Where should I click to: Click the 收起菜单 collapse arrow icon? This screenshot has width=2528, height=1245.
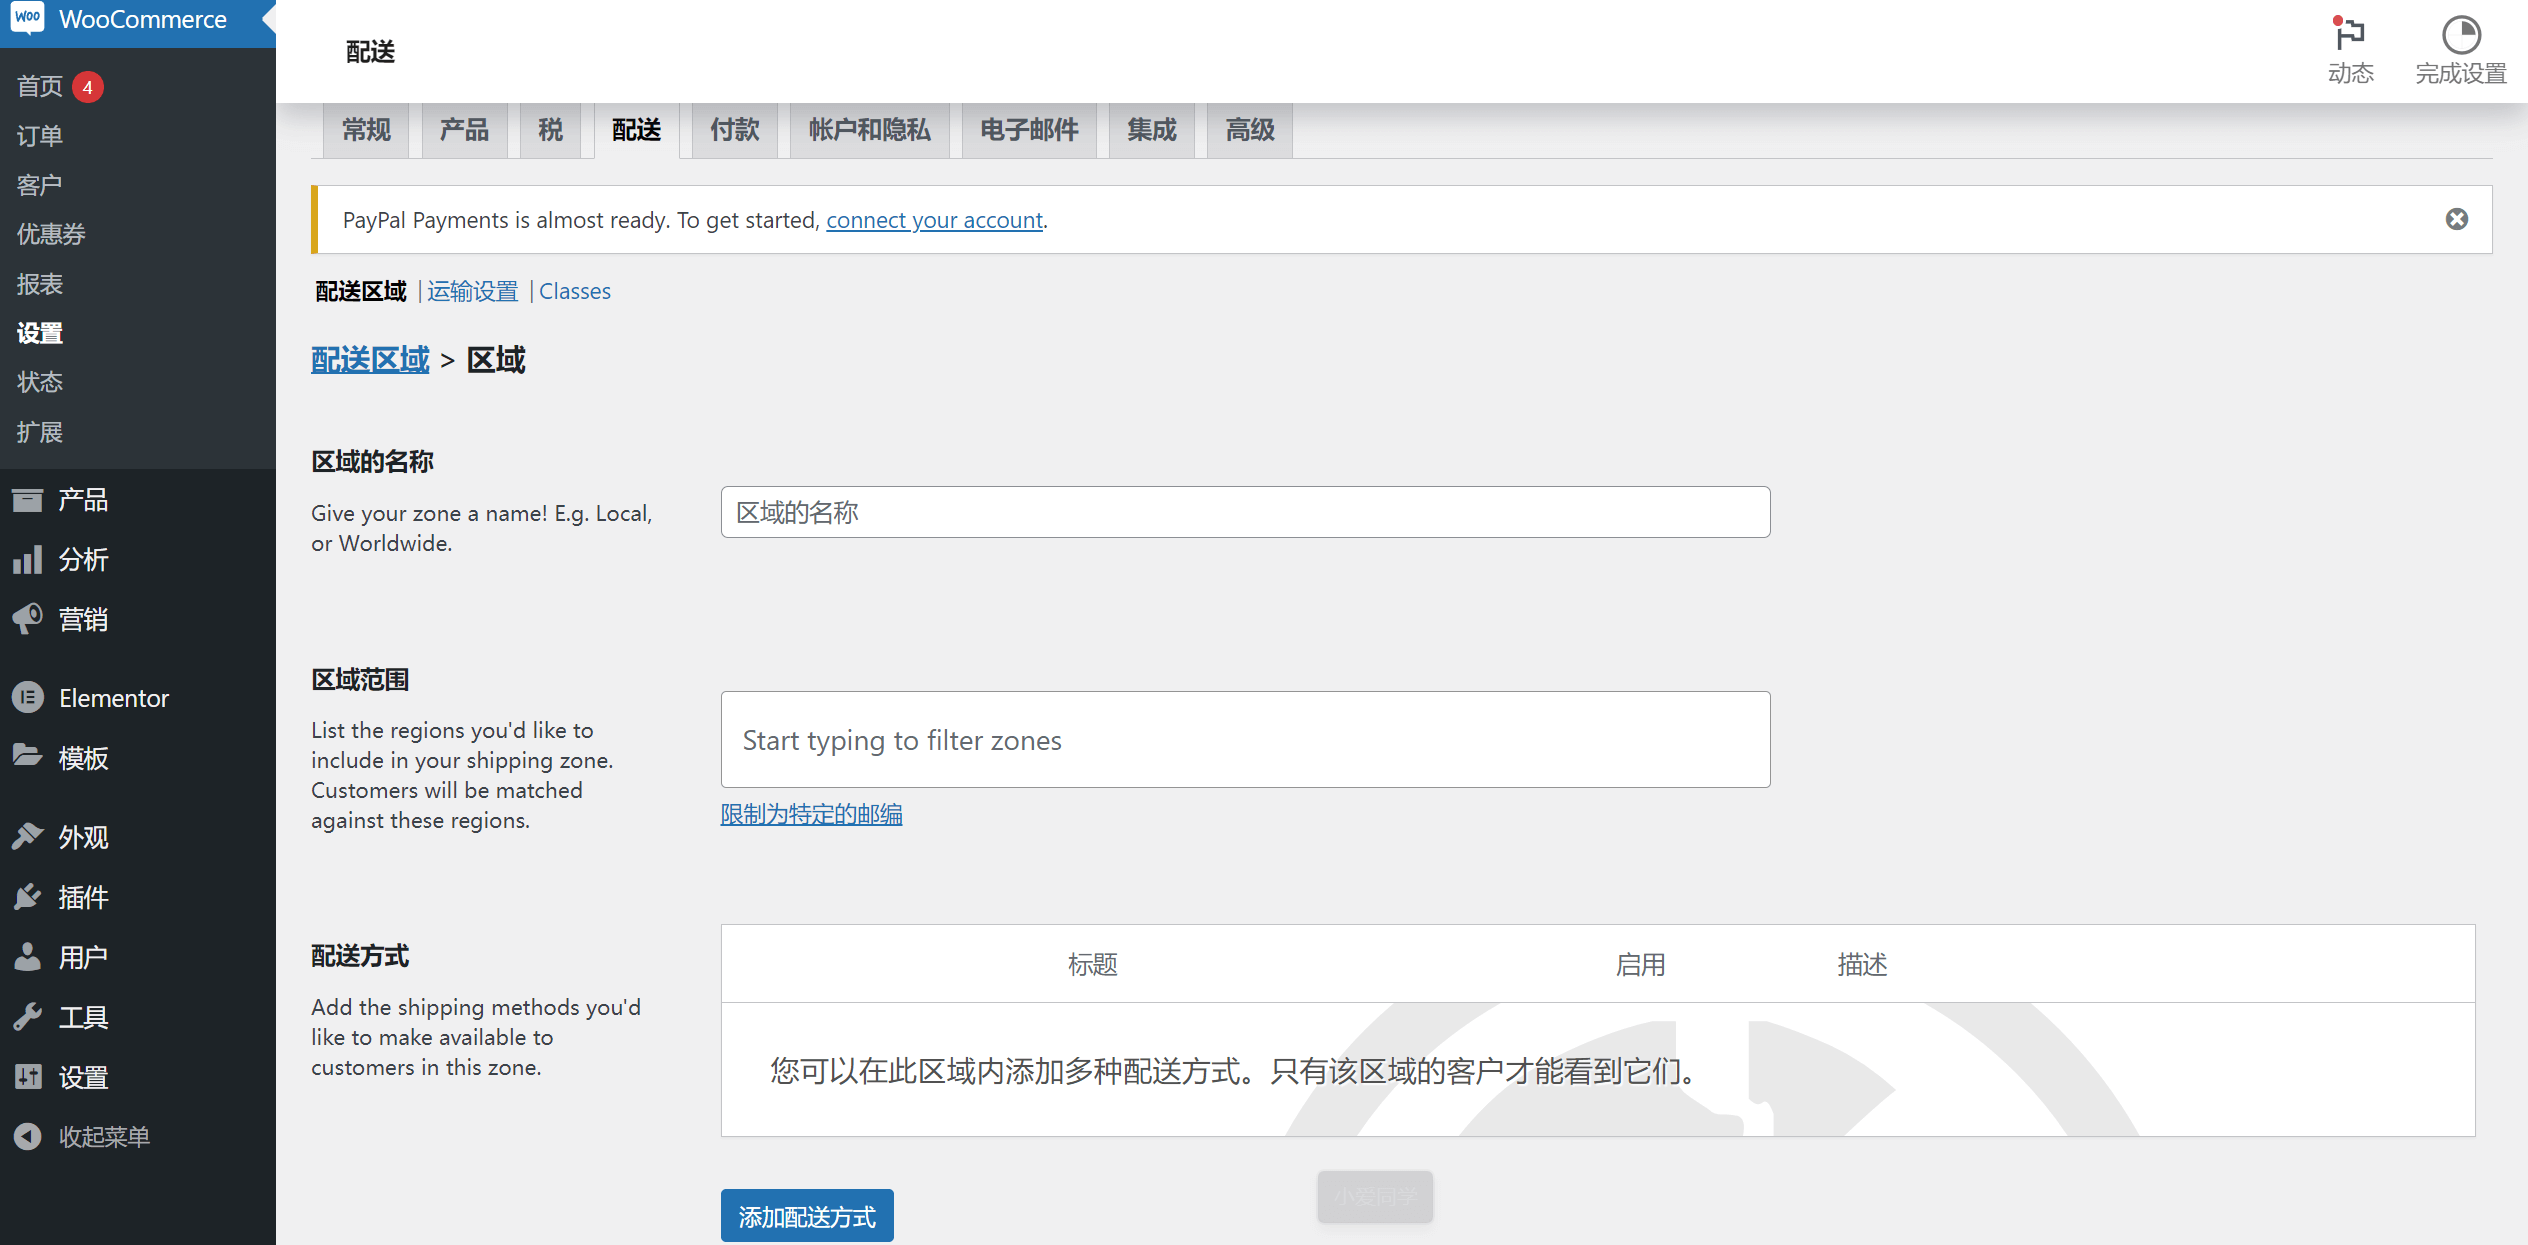click(x=28, y=1136)
